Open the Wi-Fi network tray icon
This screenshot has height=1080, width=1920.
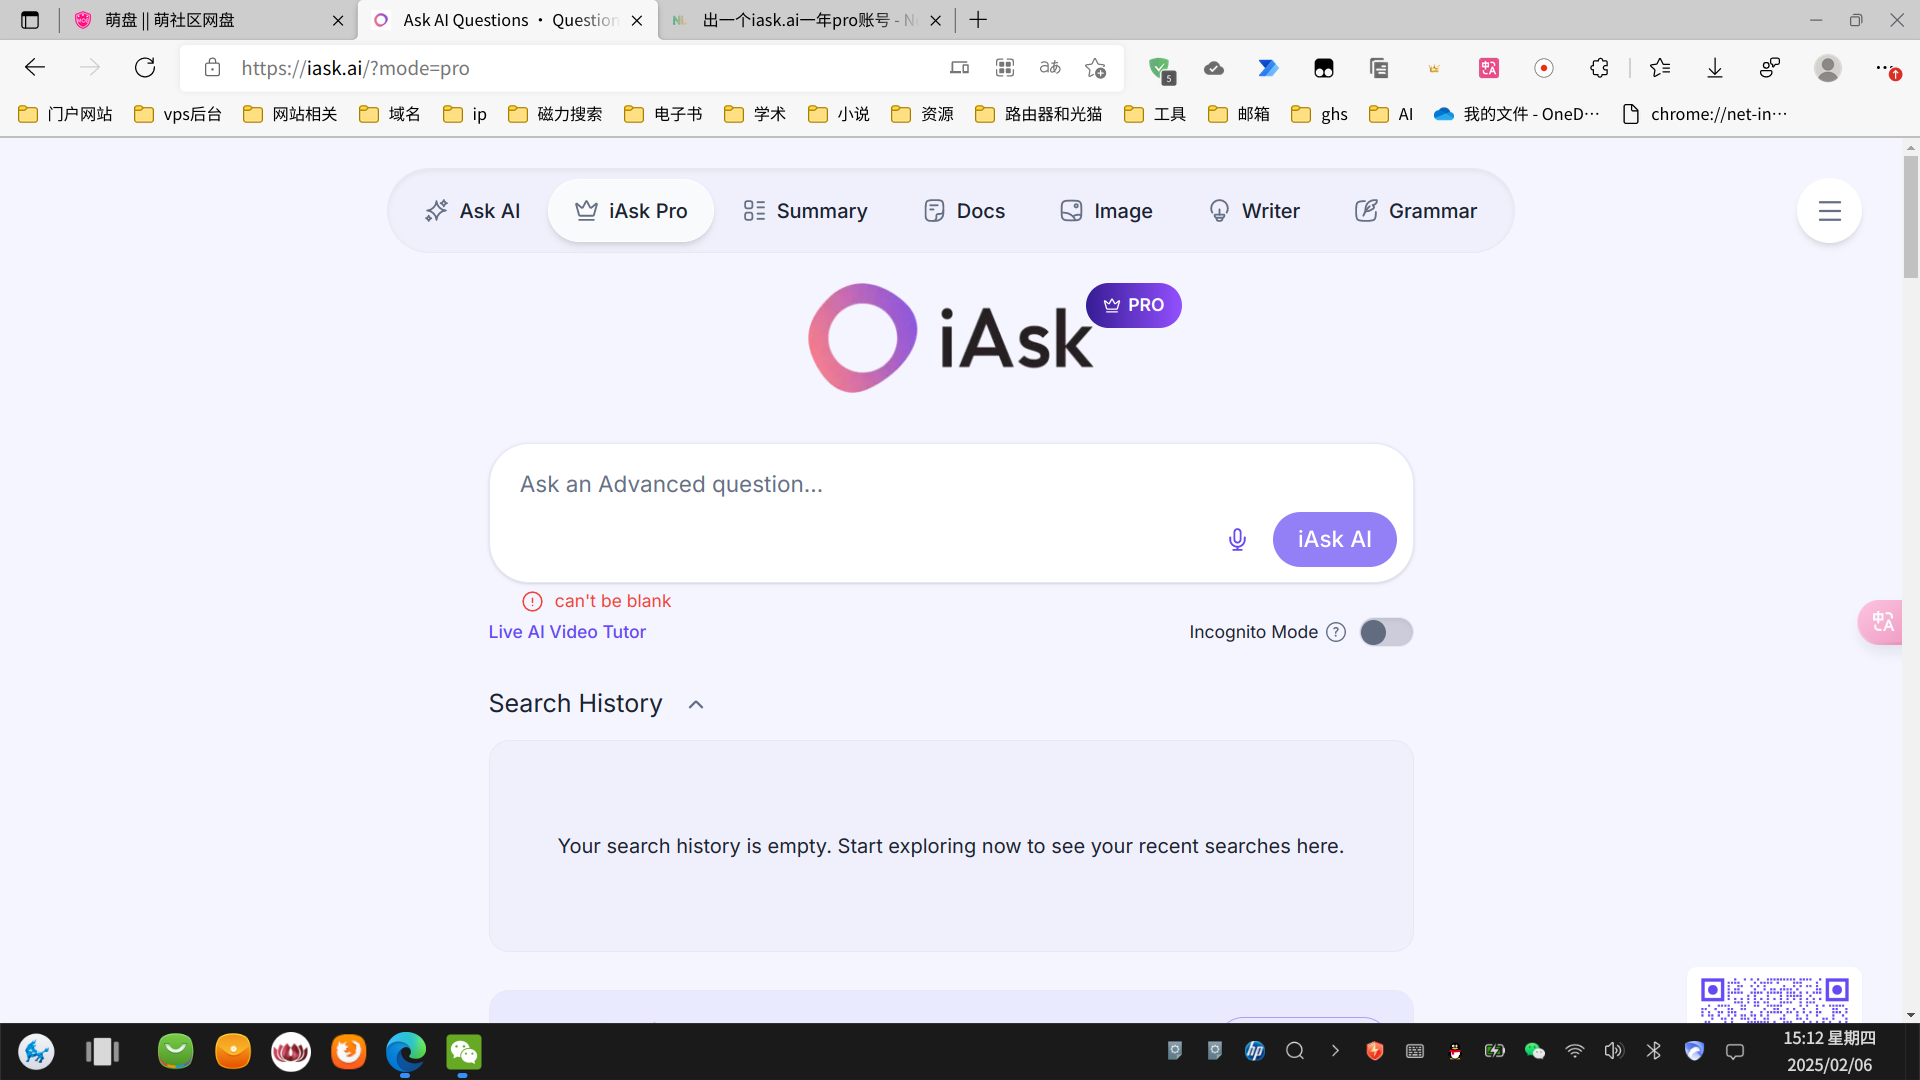coord(1574,1051)
